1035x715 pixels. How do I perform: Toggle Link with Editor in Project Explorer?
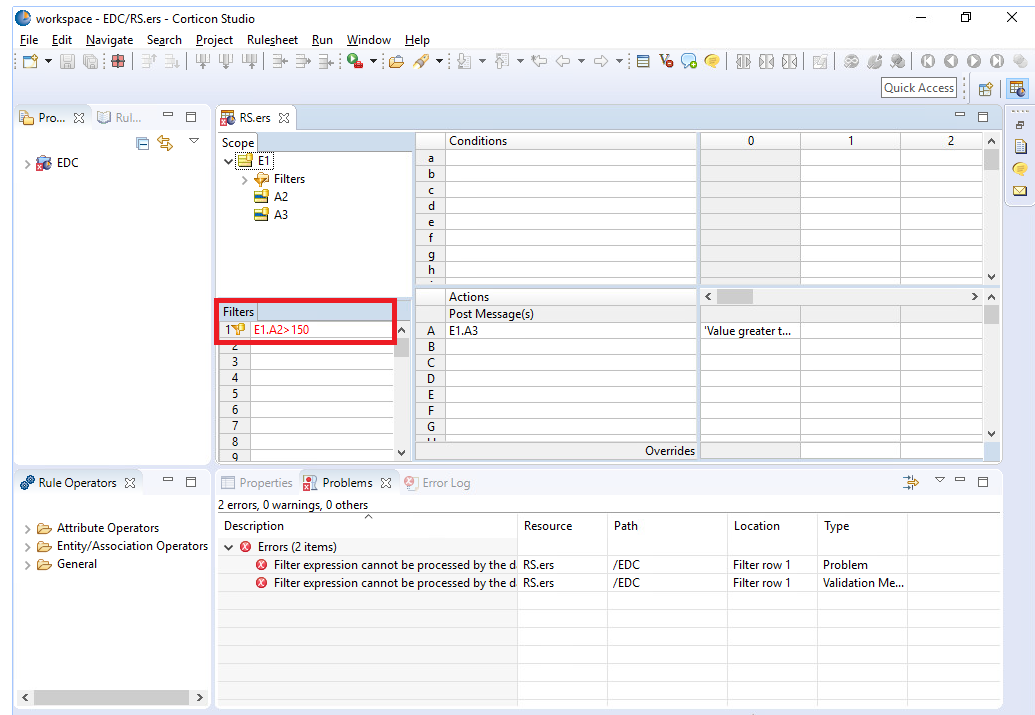click(165, 143)
